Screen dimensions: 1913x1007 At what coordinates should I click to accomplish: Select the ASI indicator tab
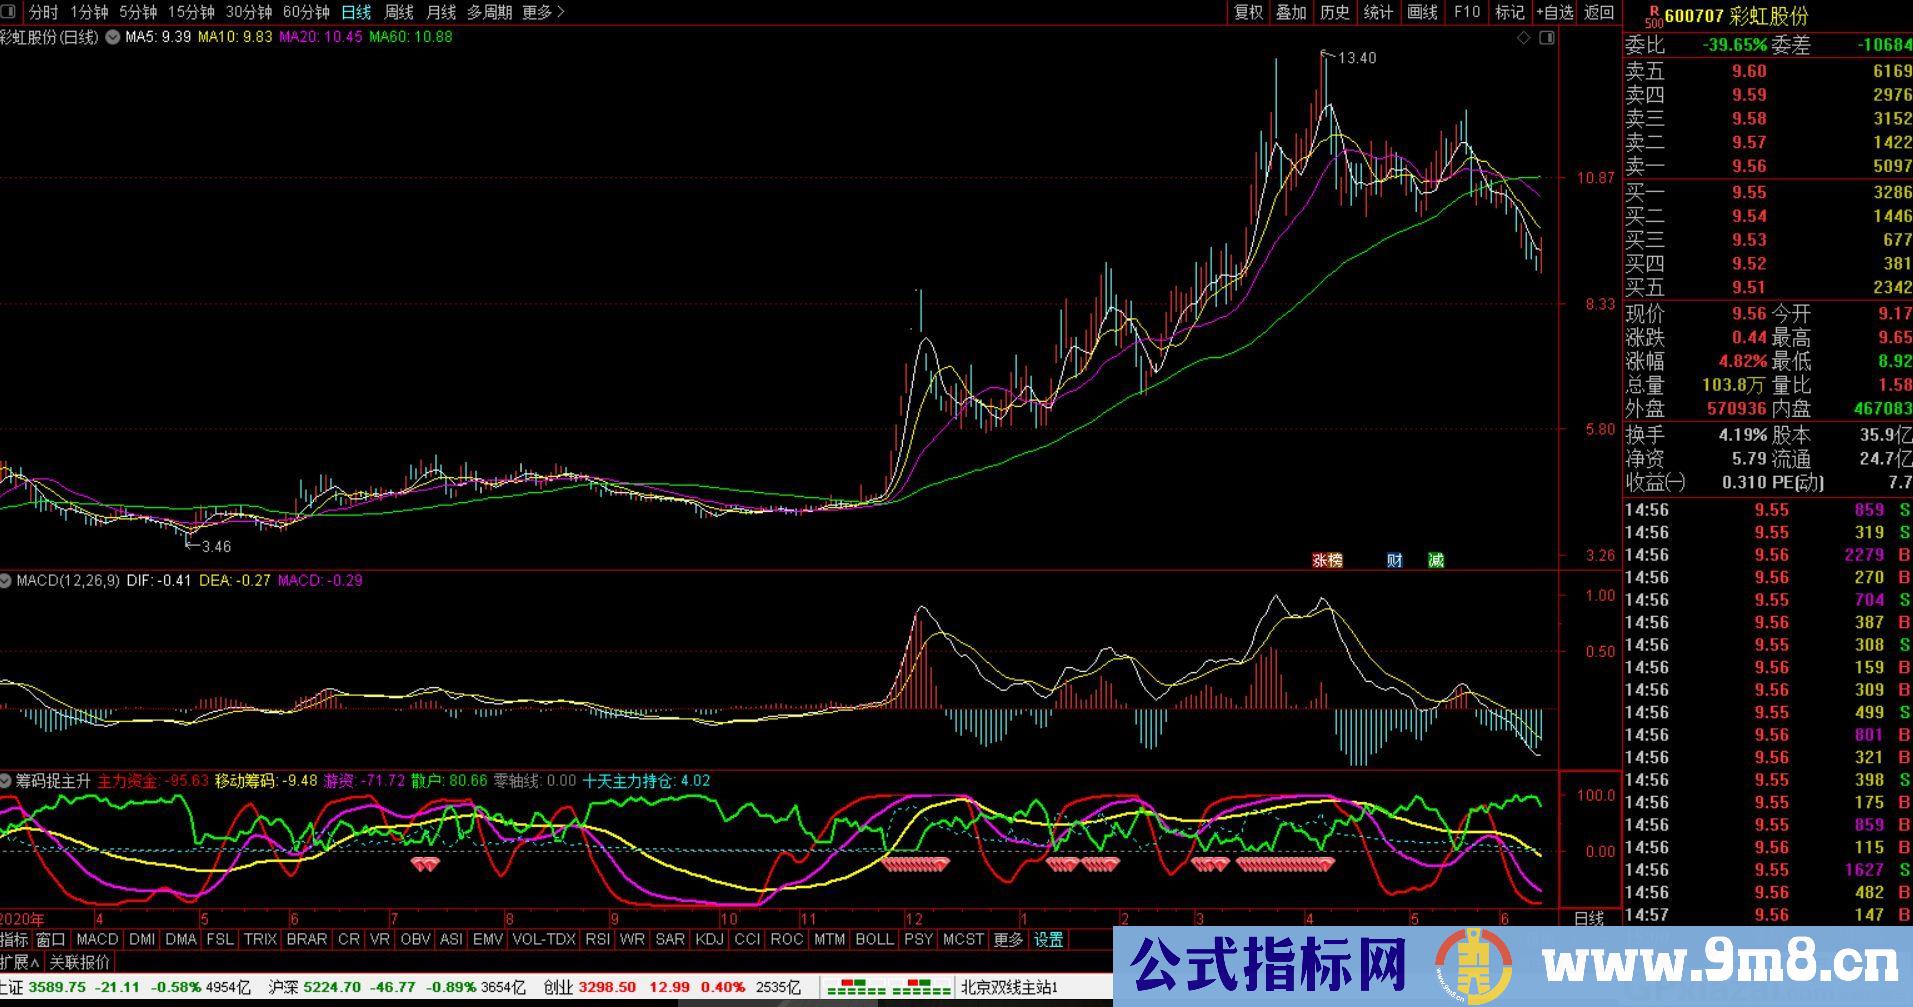[x=452, y=940]
